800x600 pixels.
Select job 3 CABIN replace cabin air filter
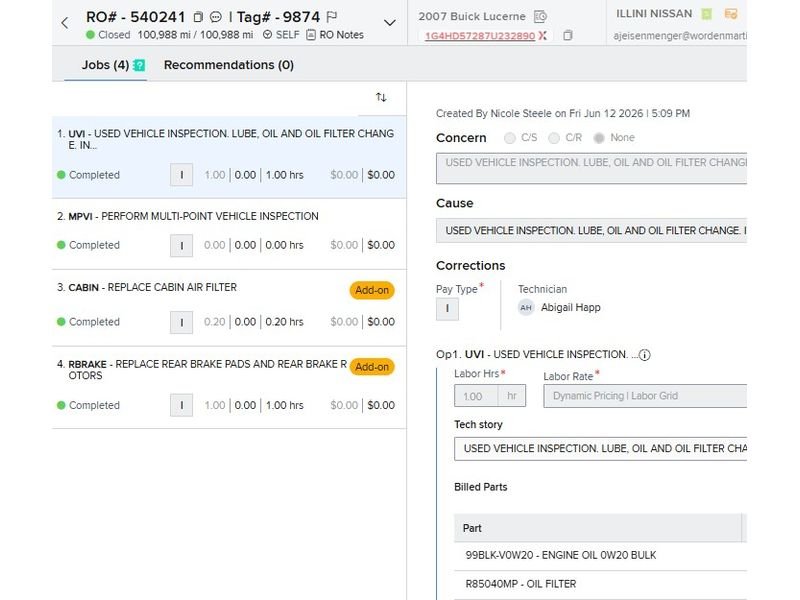[229, 308]
